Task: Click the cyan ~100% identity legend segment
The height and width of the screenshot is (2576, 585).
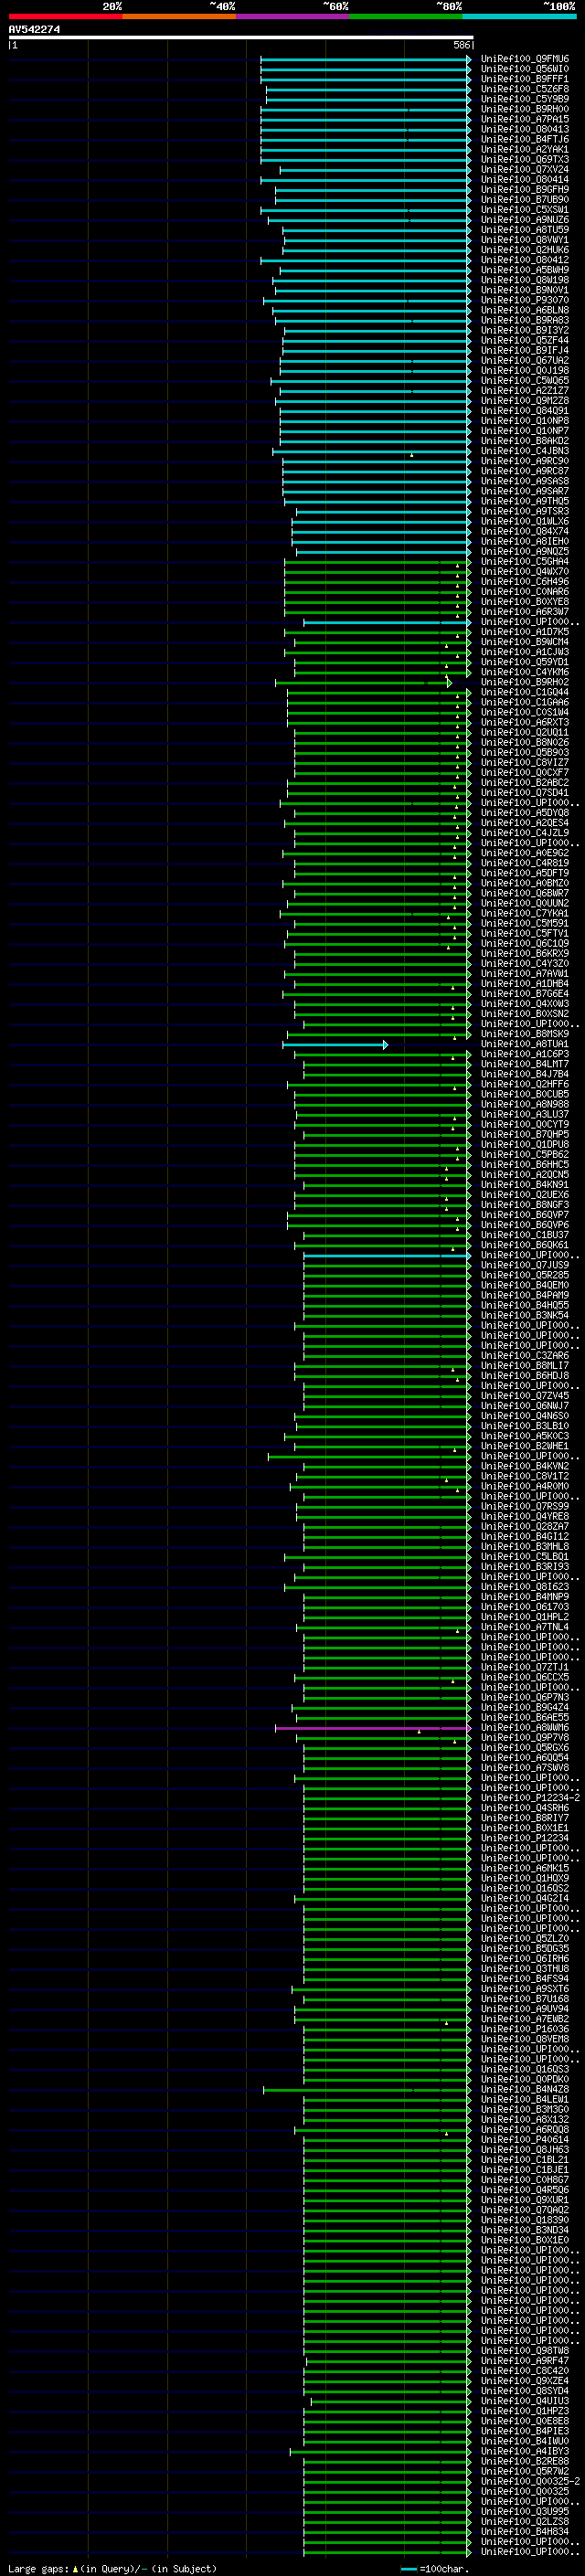Action: pyautogui.click(x=520, y=16)
